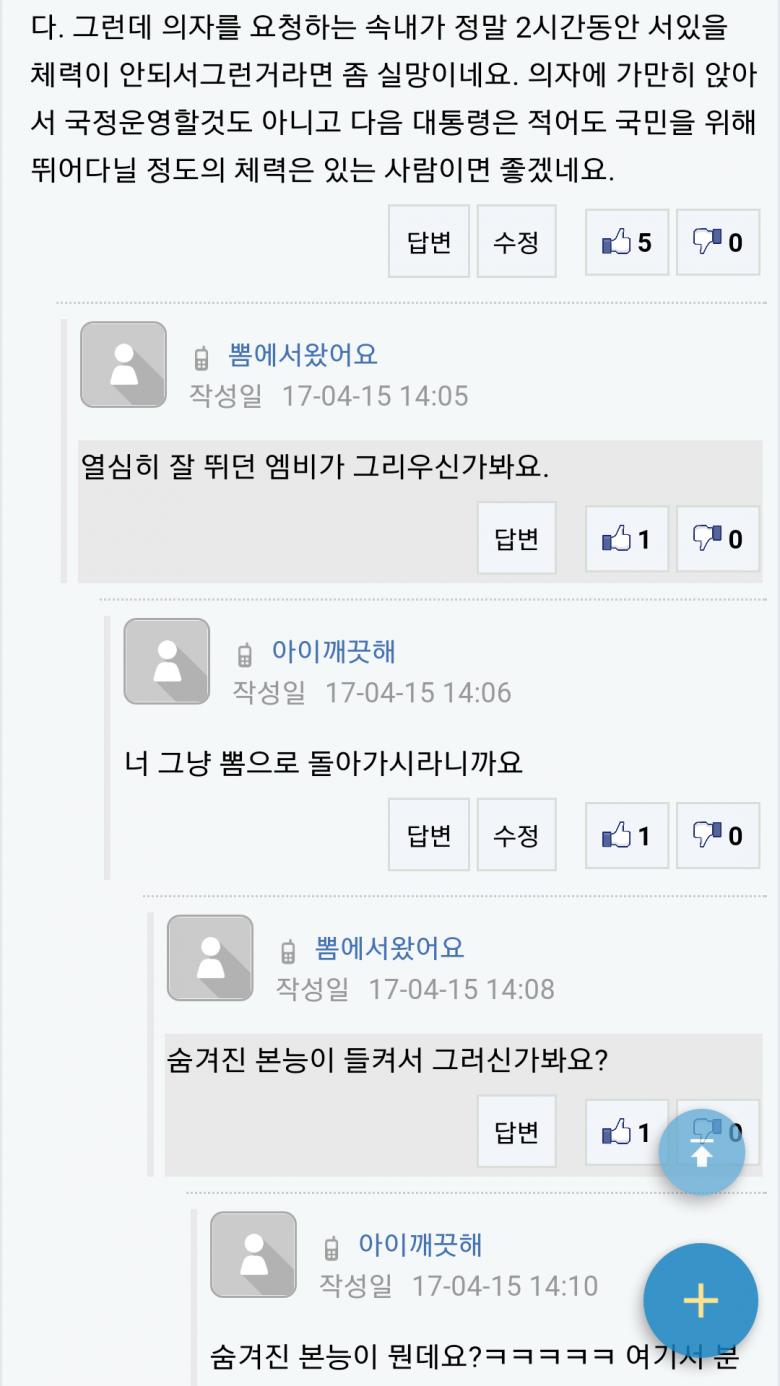Image resolution: width=780 pixels, height=1386 pixels.
Task: Tap the scroll-to-top floating arrow button
Action: coord(701,1152)
